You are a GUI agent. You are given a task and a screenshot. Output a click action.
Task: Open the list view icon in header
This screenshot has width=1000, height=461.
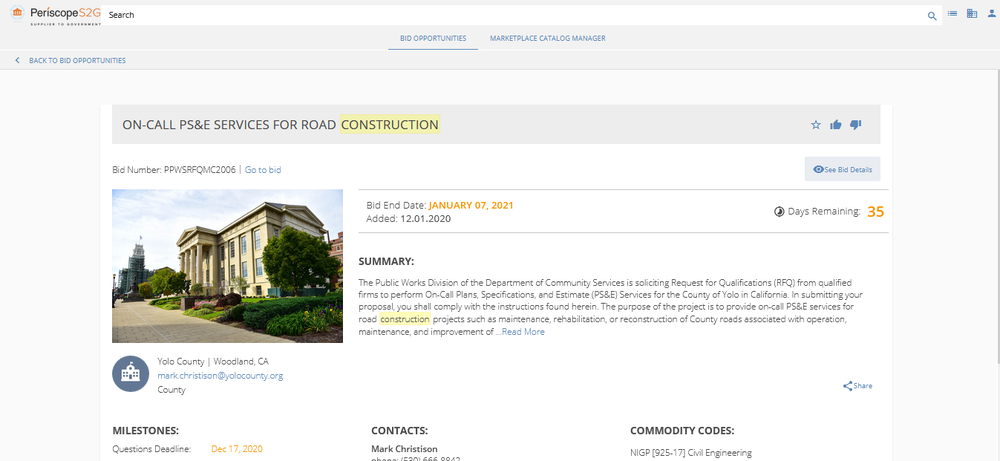pyautogui.click(x=952, y=13)
